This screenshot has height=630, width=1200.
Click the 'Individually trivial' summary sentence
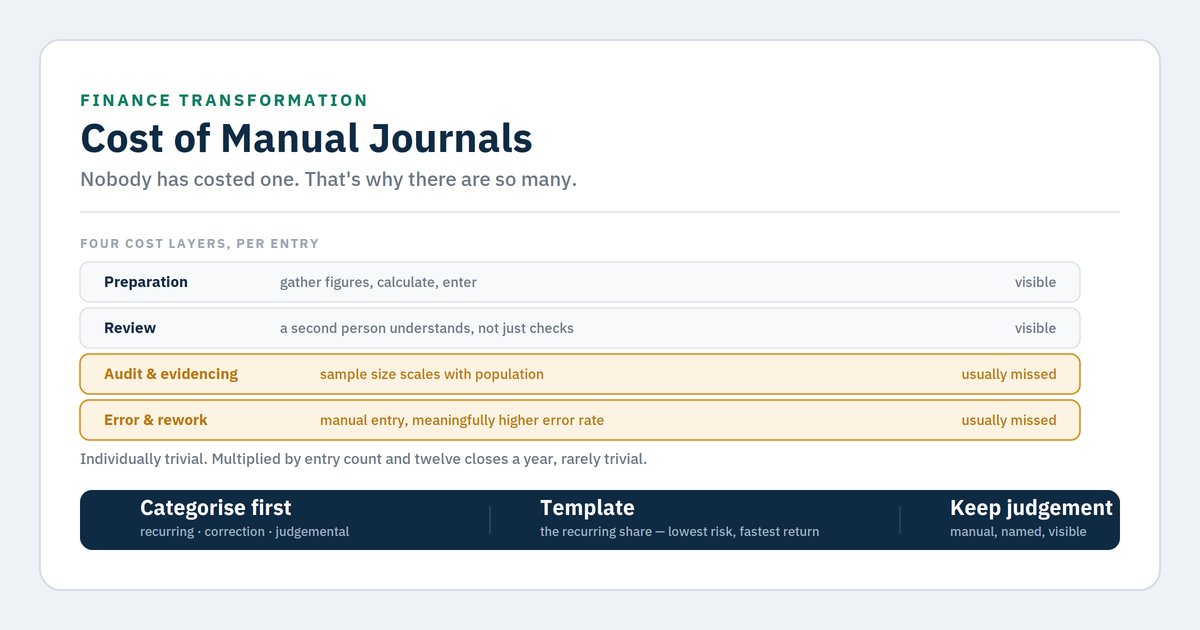point(363,459)
